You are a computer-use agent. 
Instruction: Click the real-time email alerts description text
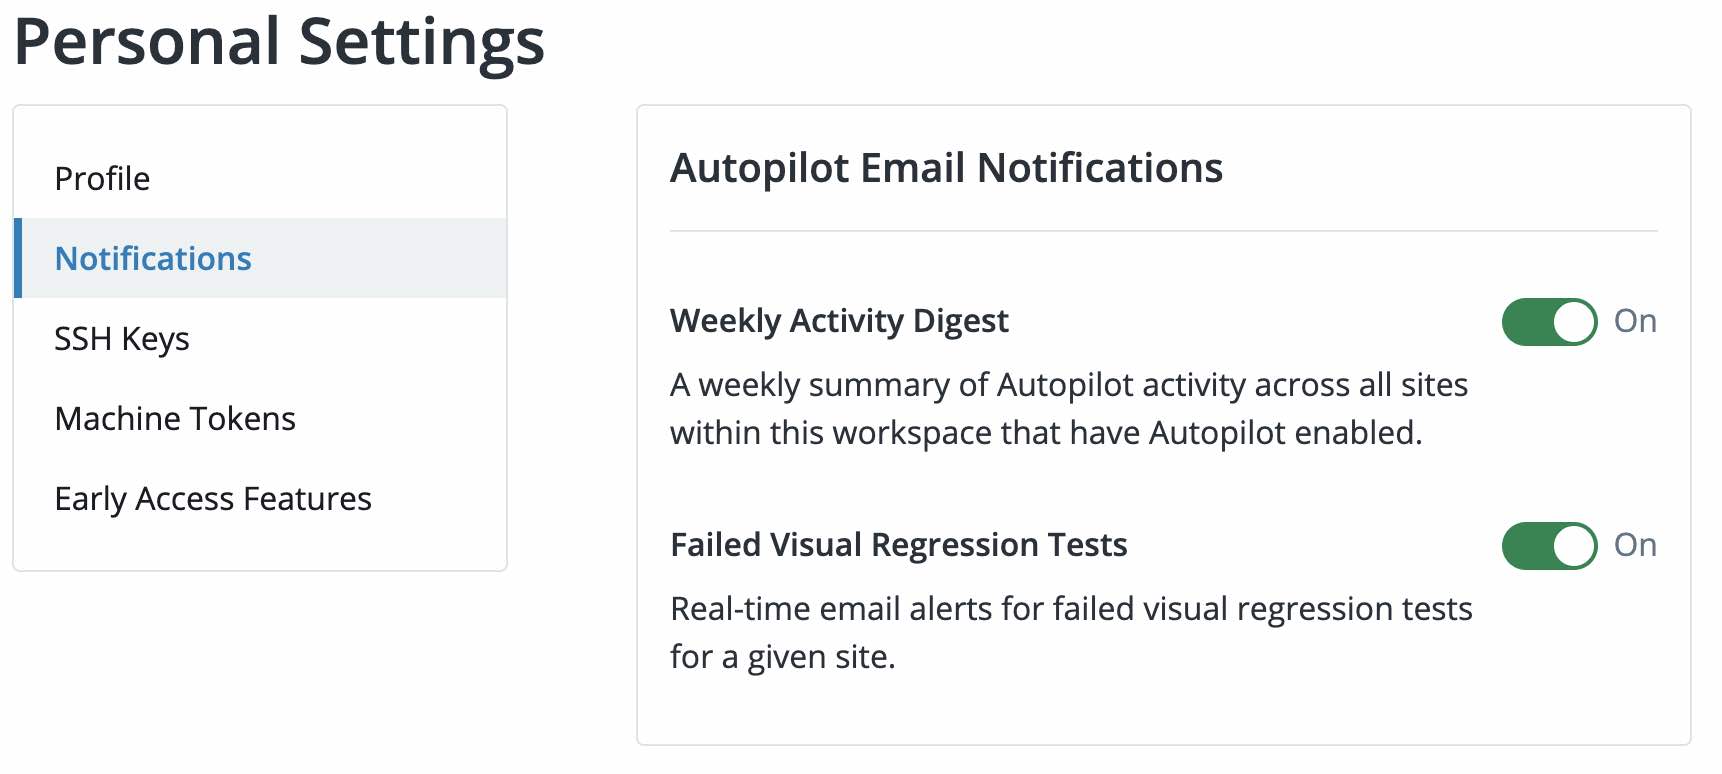[x=1070, y=632]
